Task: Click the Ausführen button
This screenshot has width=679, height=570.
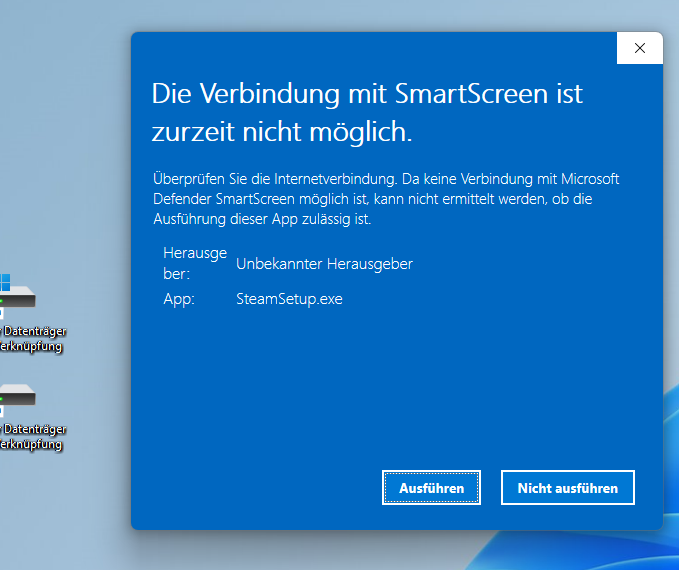Action: pyautogui.click(x=431, y=488)
